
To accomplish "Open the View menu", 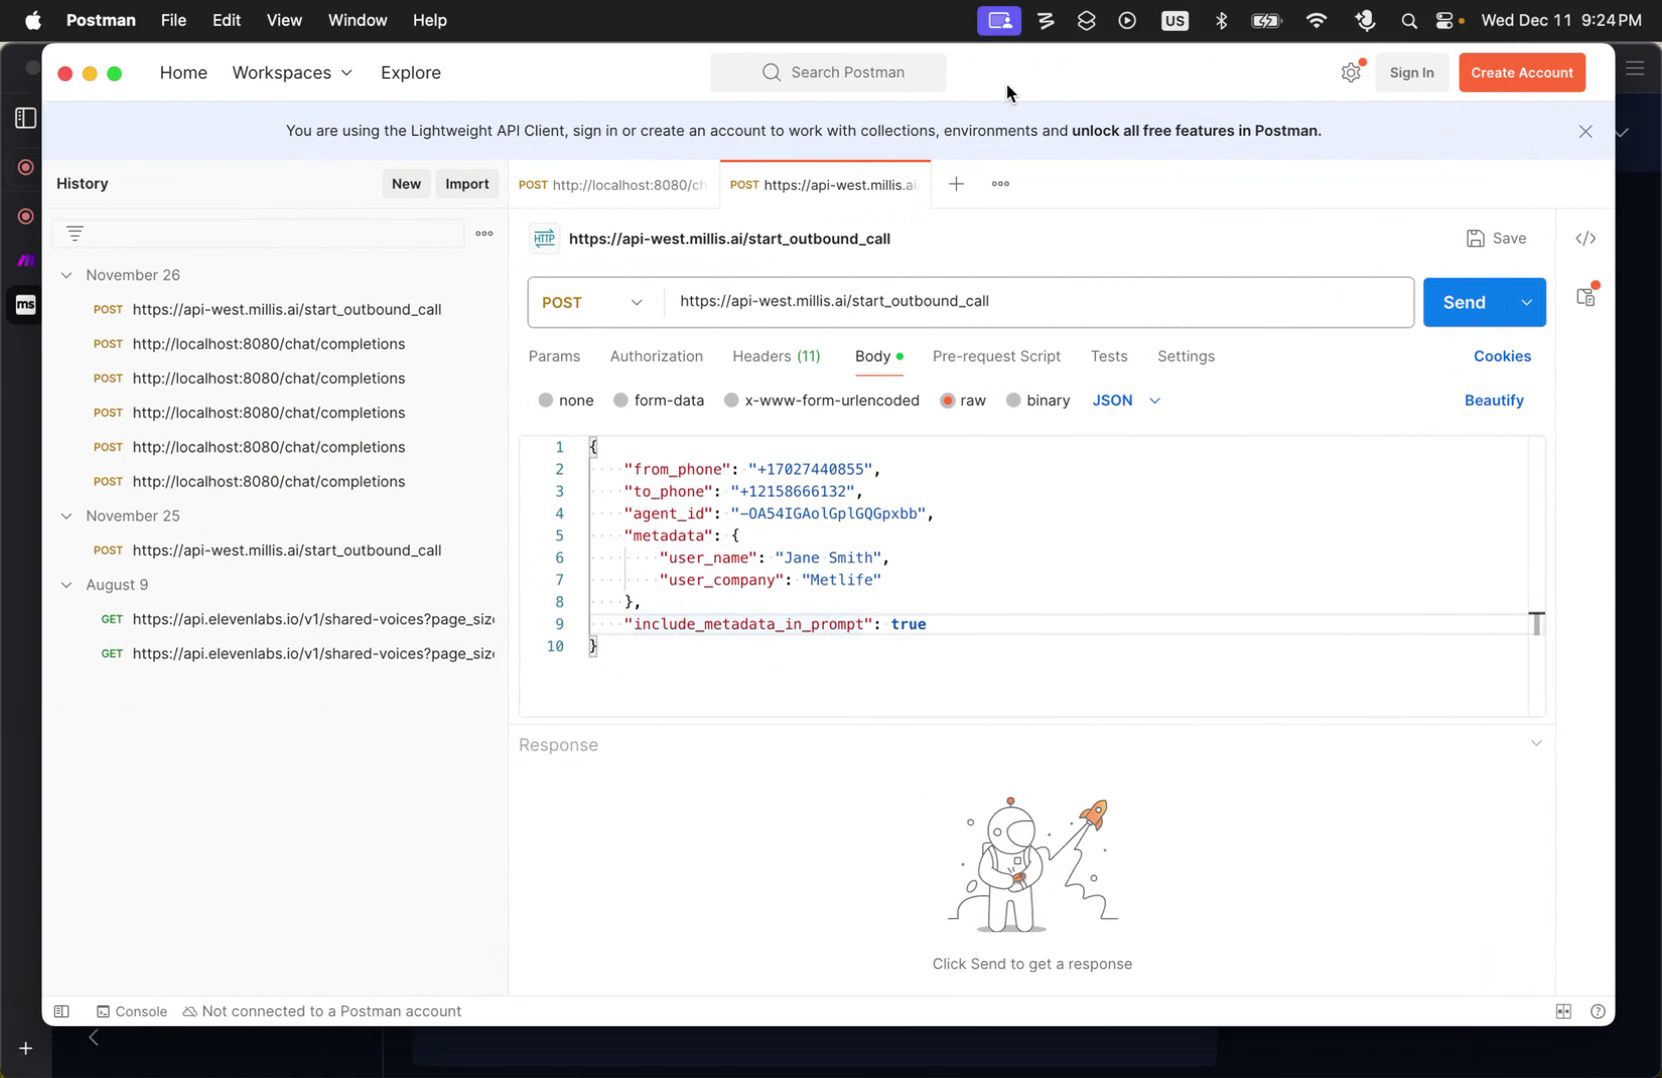I will point(284,19).
